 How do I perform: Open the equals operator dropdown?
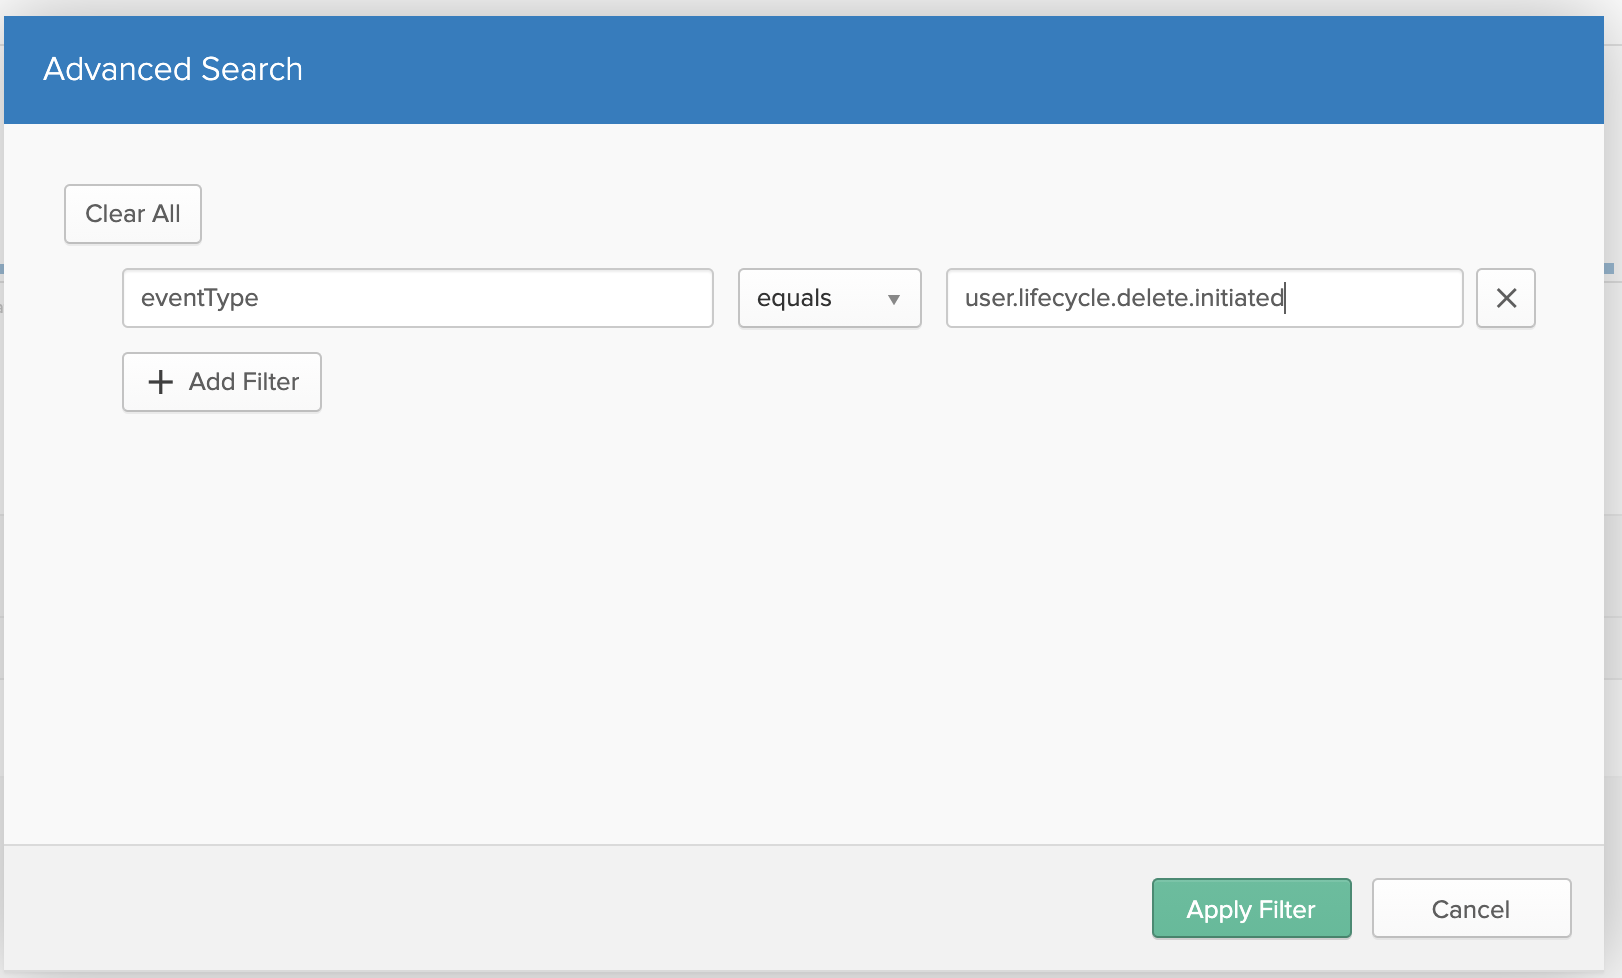pos(829,298)
